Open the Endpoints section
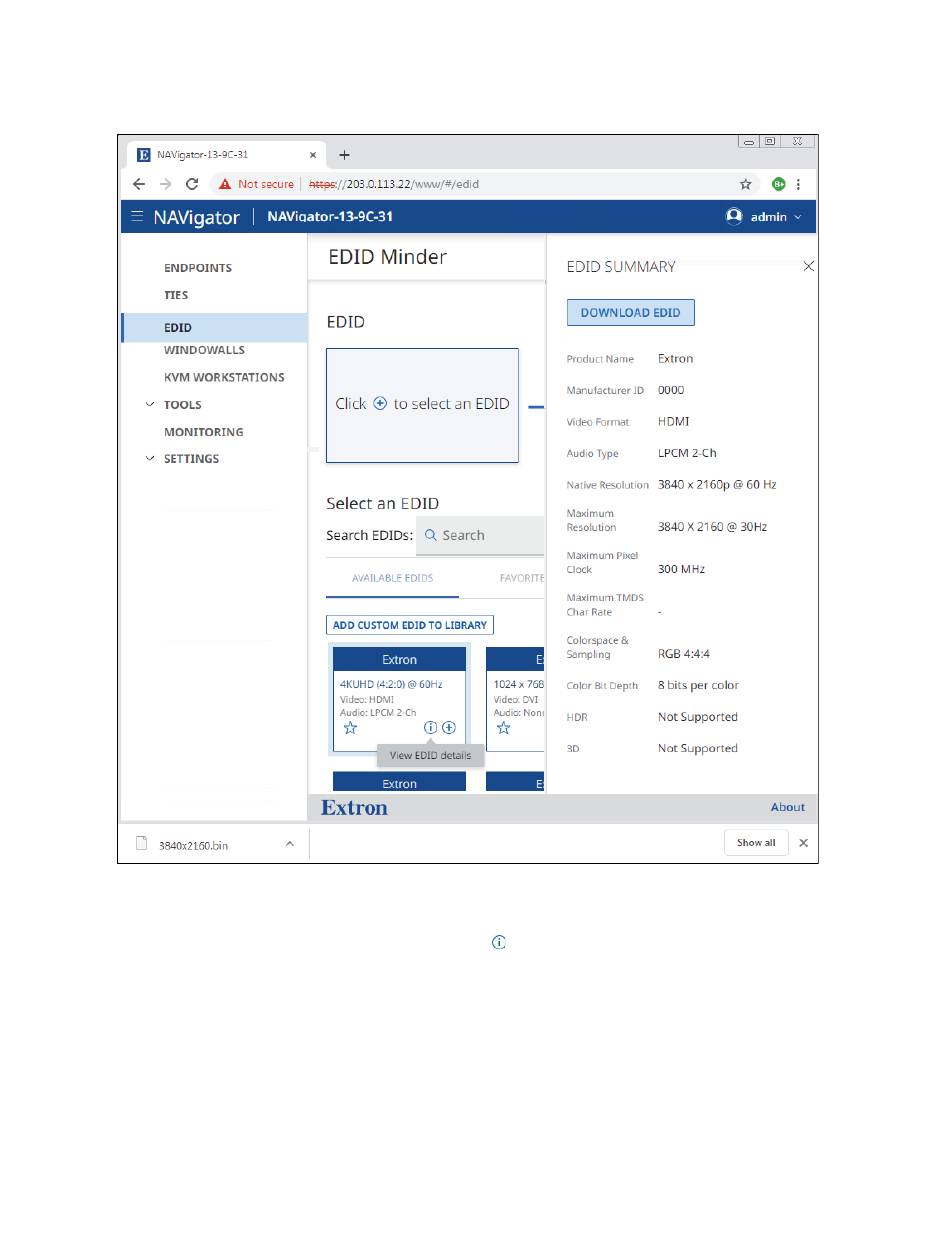Viewport: 950px width, 1260px height. (198, 268)
